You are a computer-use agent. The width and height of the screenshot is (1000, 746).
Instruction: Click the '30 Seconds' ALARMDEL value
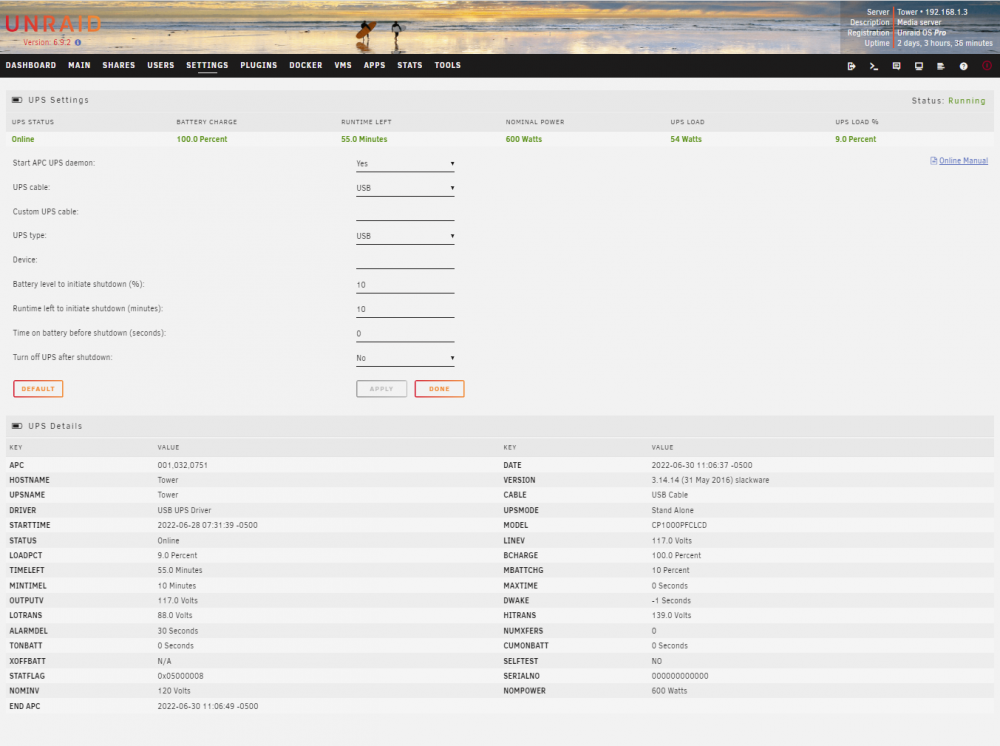tap(178, 631)
